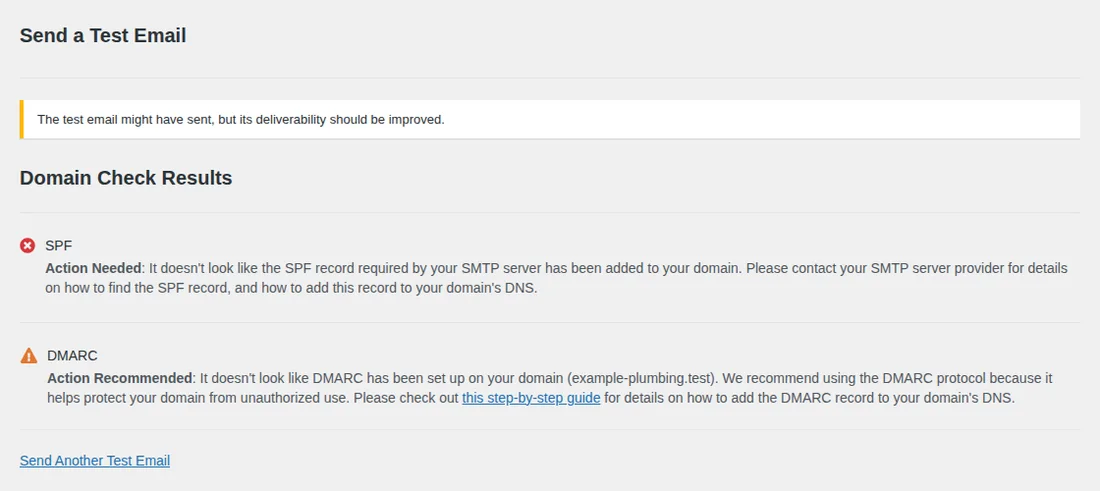Click the "Action Needed" bold text

coord(94,269)
